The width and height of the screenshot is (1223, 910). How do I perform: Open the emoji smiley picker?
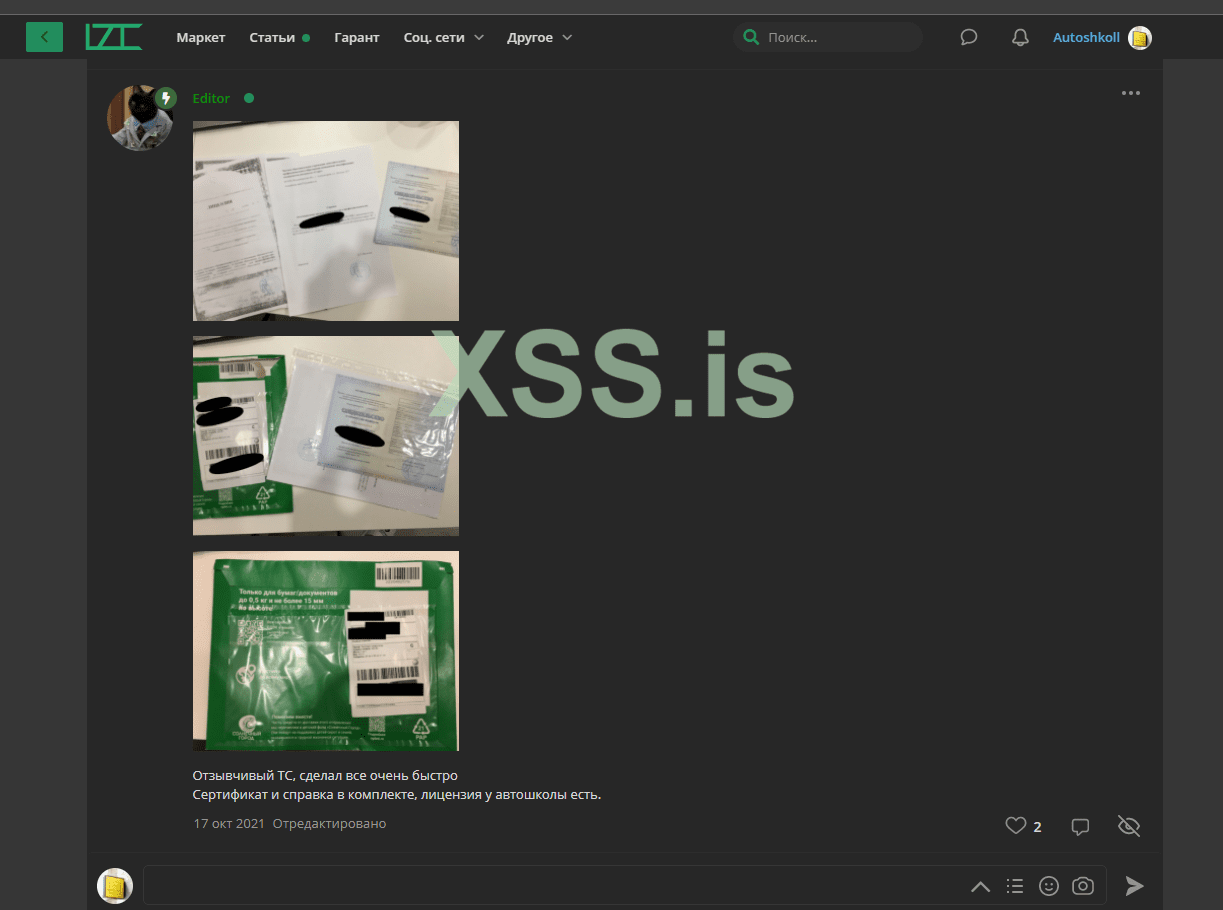click(1049, 886)
